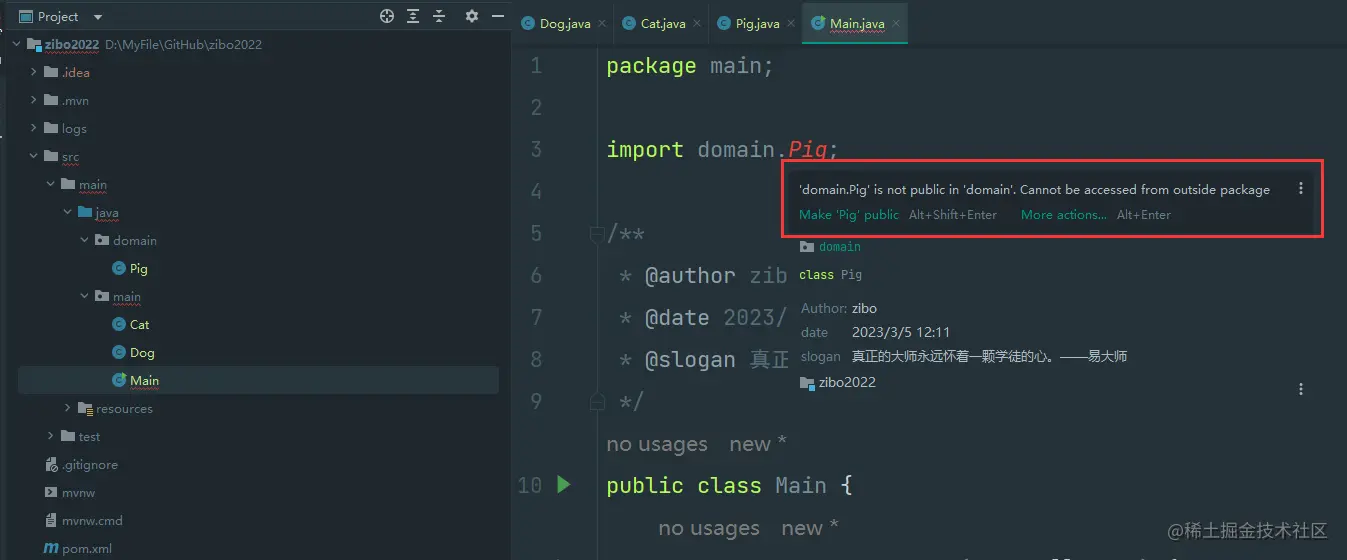
Task: Close the Cat.java tab
Action: (x=697, y=24)
